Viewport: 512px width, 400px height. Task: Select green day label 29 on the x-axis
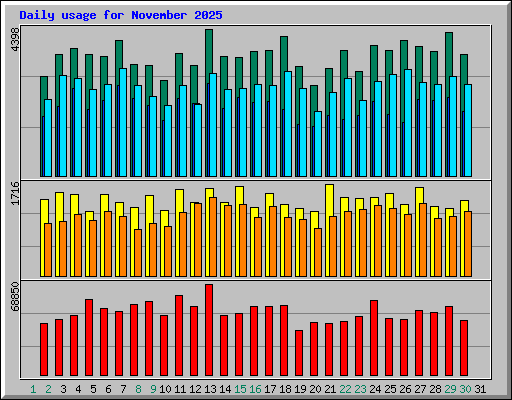(x=450, y=389)
